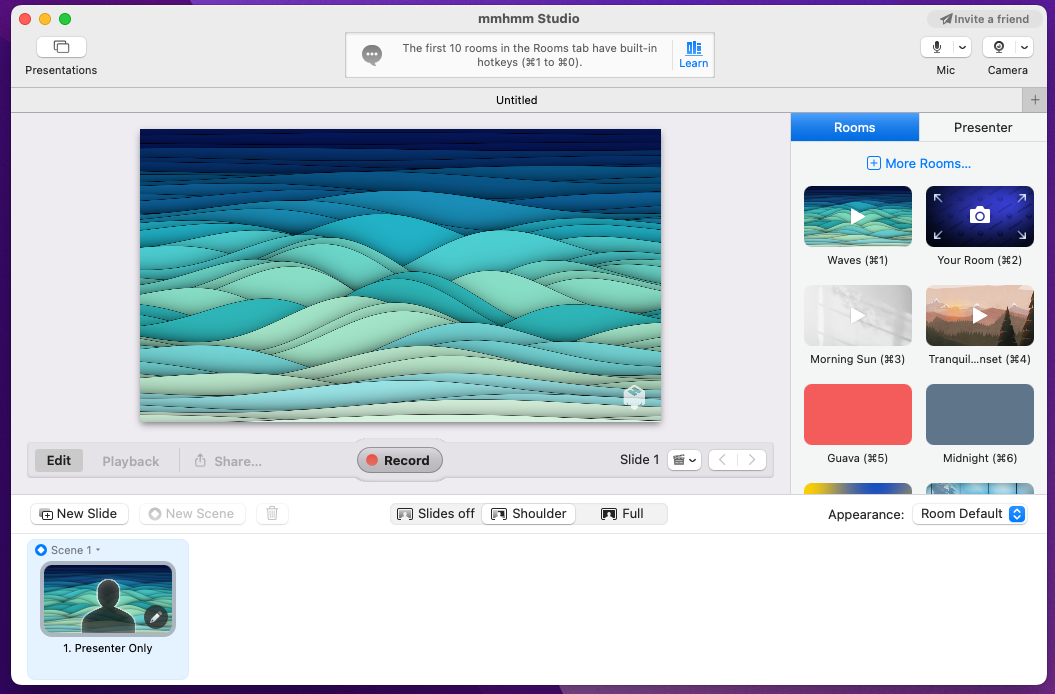Switch to Playback mode
The width and height of the screenshot is (1055, 694).
click(130, 461)
